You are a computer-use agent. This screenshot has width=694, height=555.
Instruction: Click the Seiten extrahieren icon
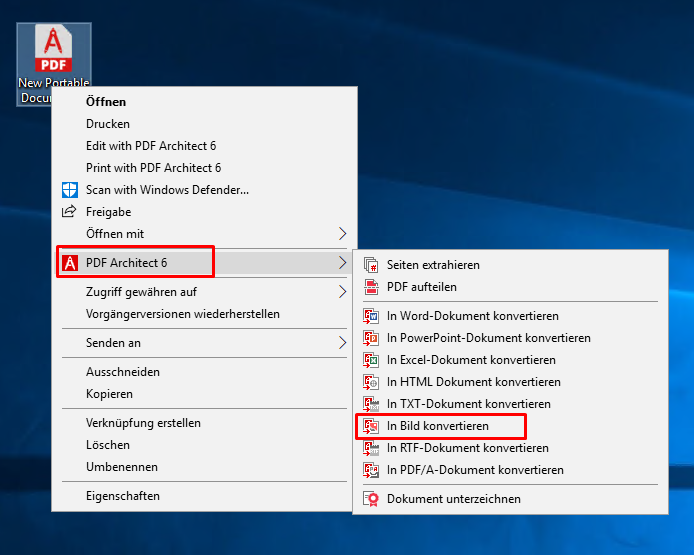[371, 265]
